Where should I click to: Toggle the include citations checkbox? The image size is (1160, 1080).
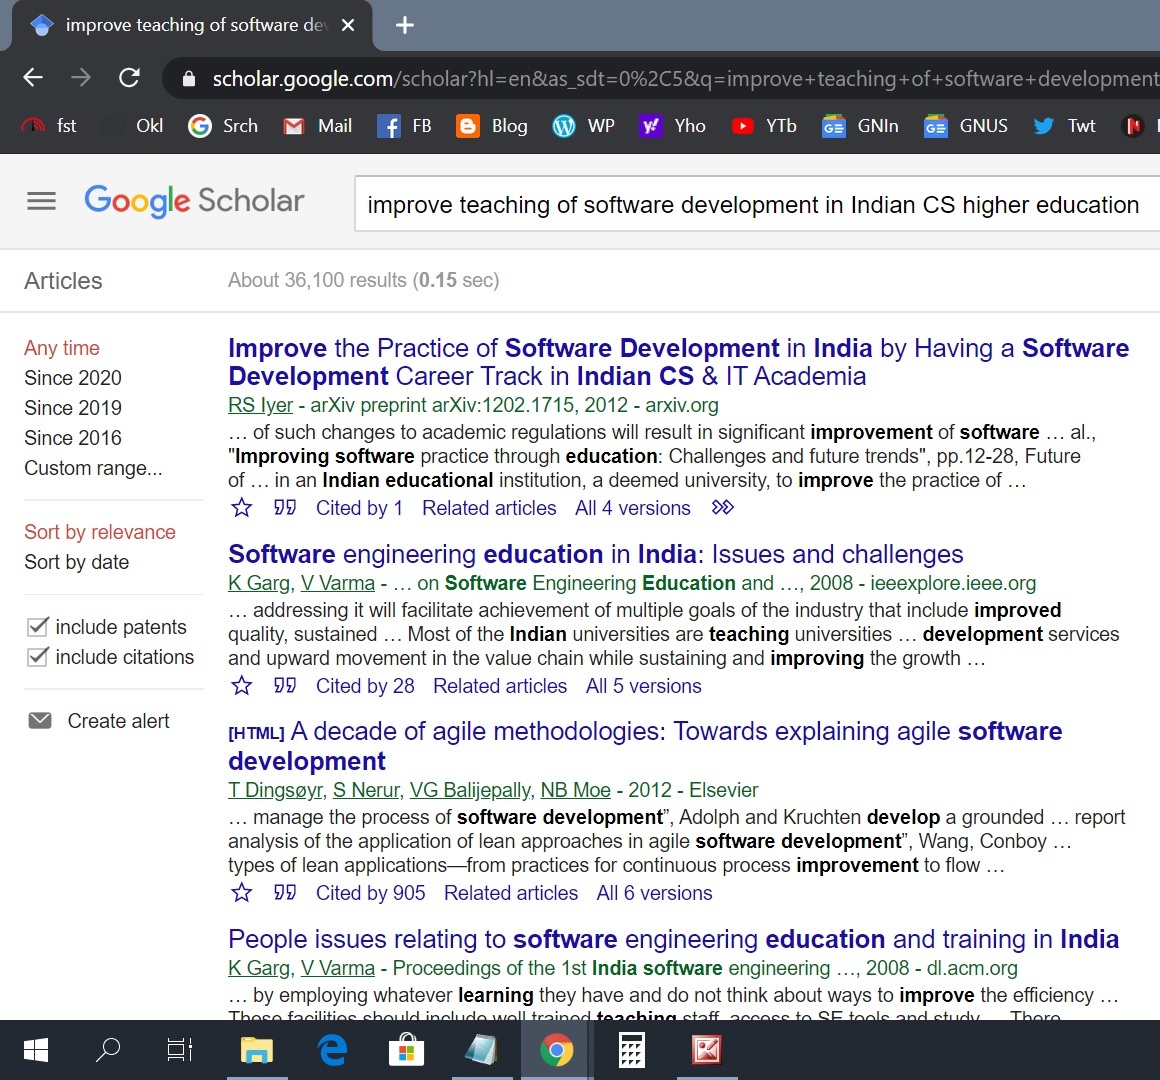point(38,657)
